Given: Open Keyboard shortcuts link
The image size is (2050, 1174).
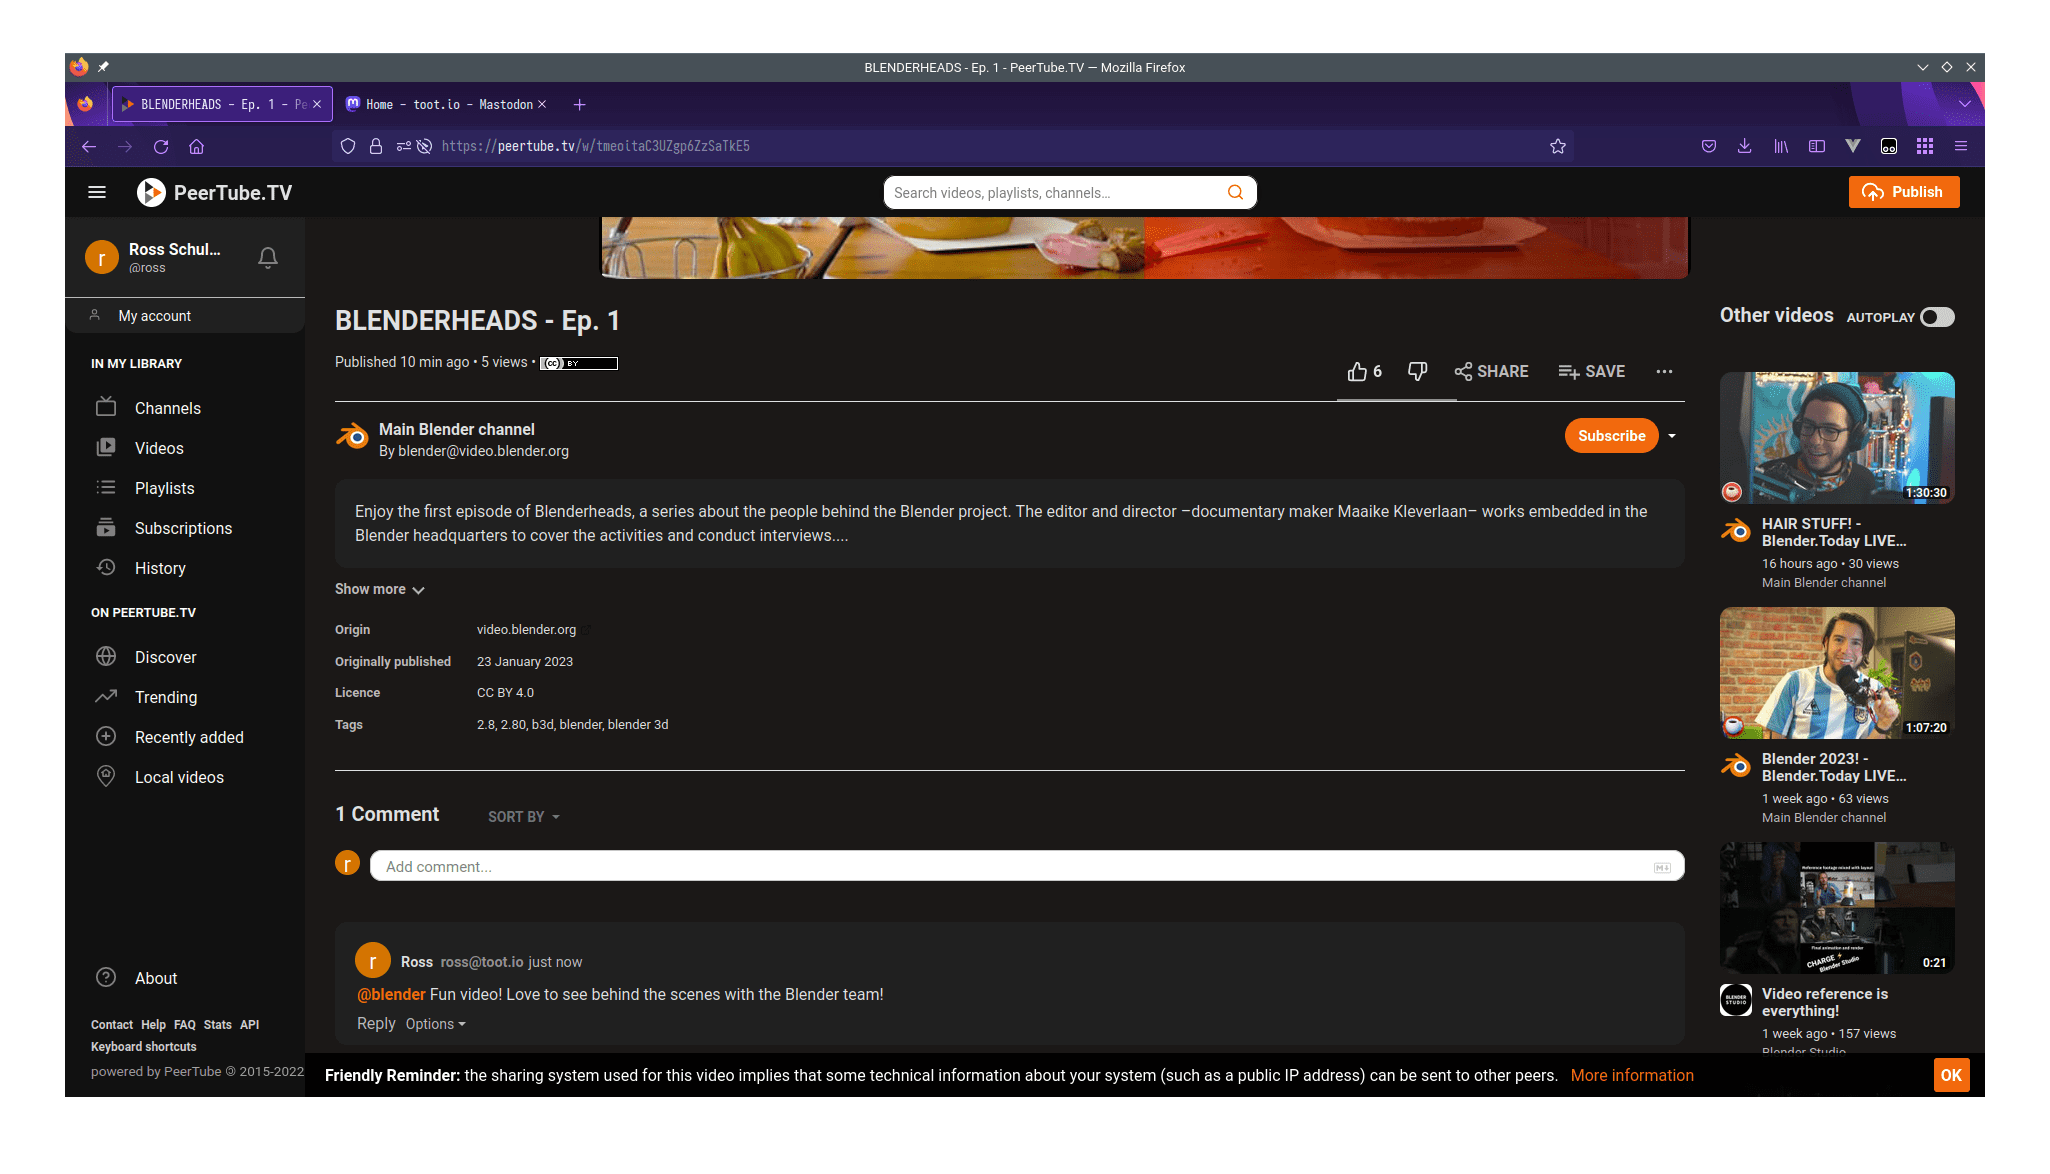Looking at the screenshot, I should pyautogui.click(x=144, y=1047).
